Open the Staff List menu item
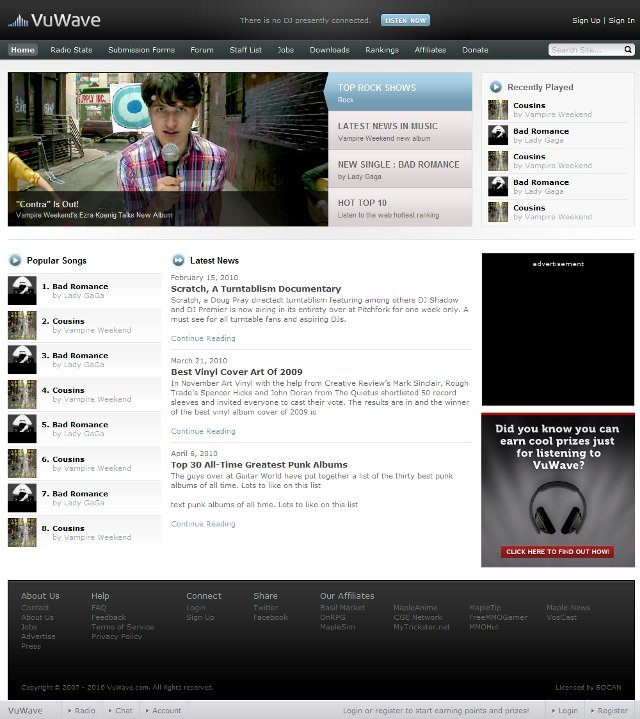The width and height of the screenshot is (640, 719). [x=245, y=50]
